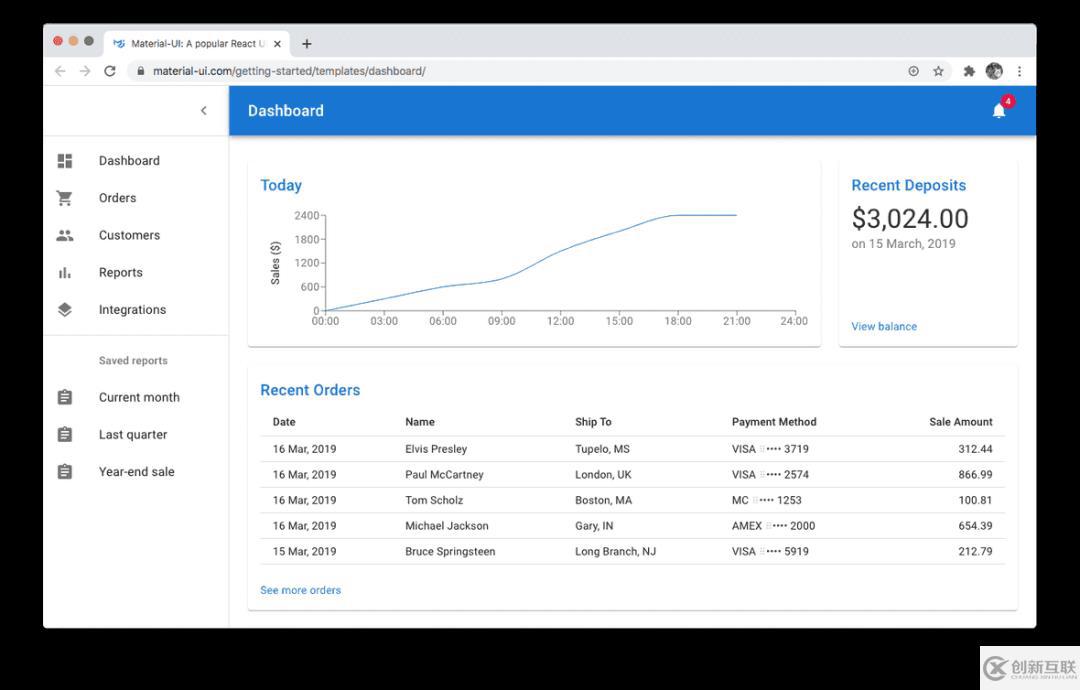Click the Tupelo, MS ship-to cell
The height and width of the screenshot is (690, 1080).
click(x=602, y=449)
